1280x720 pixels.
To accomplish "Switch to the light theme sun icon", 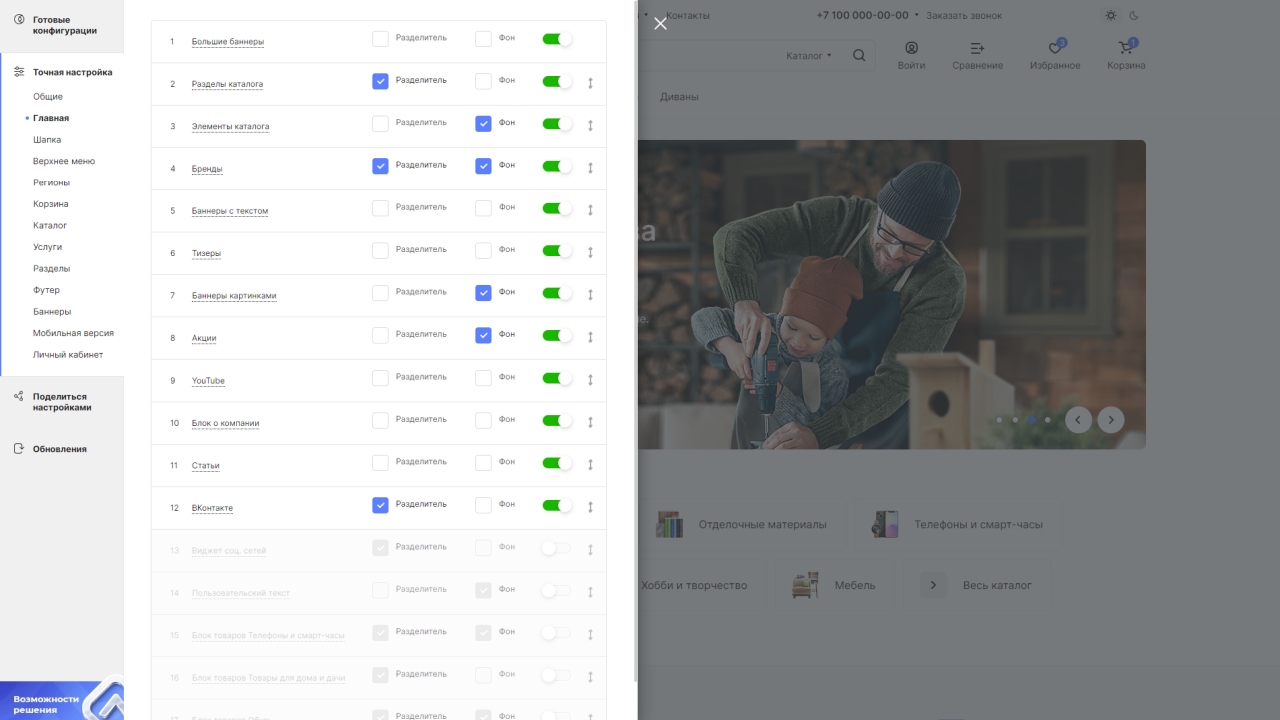I will [x=1111, y=15].
